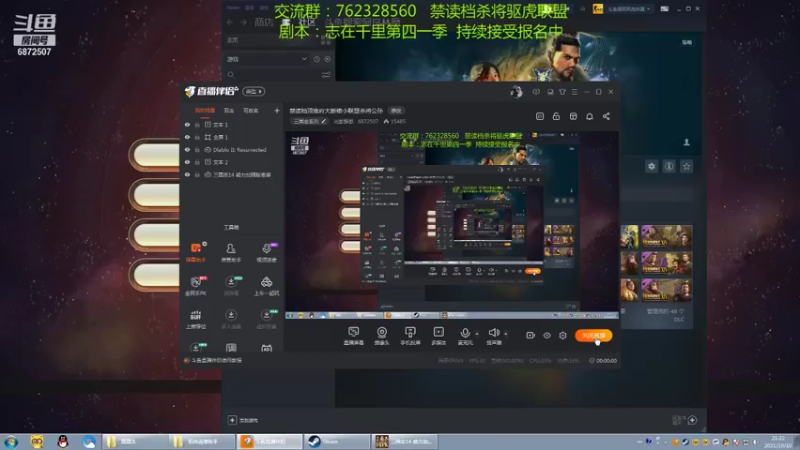
Task: Open the room manager assistant tool
Action: 231,252
